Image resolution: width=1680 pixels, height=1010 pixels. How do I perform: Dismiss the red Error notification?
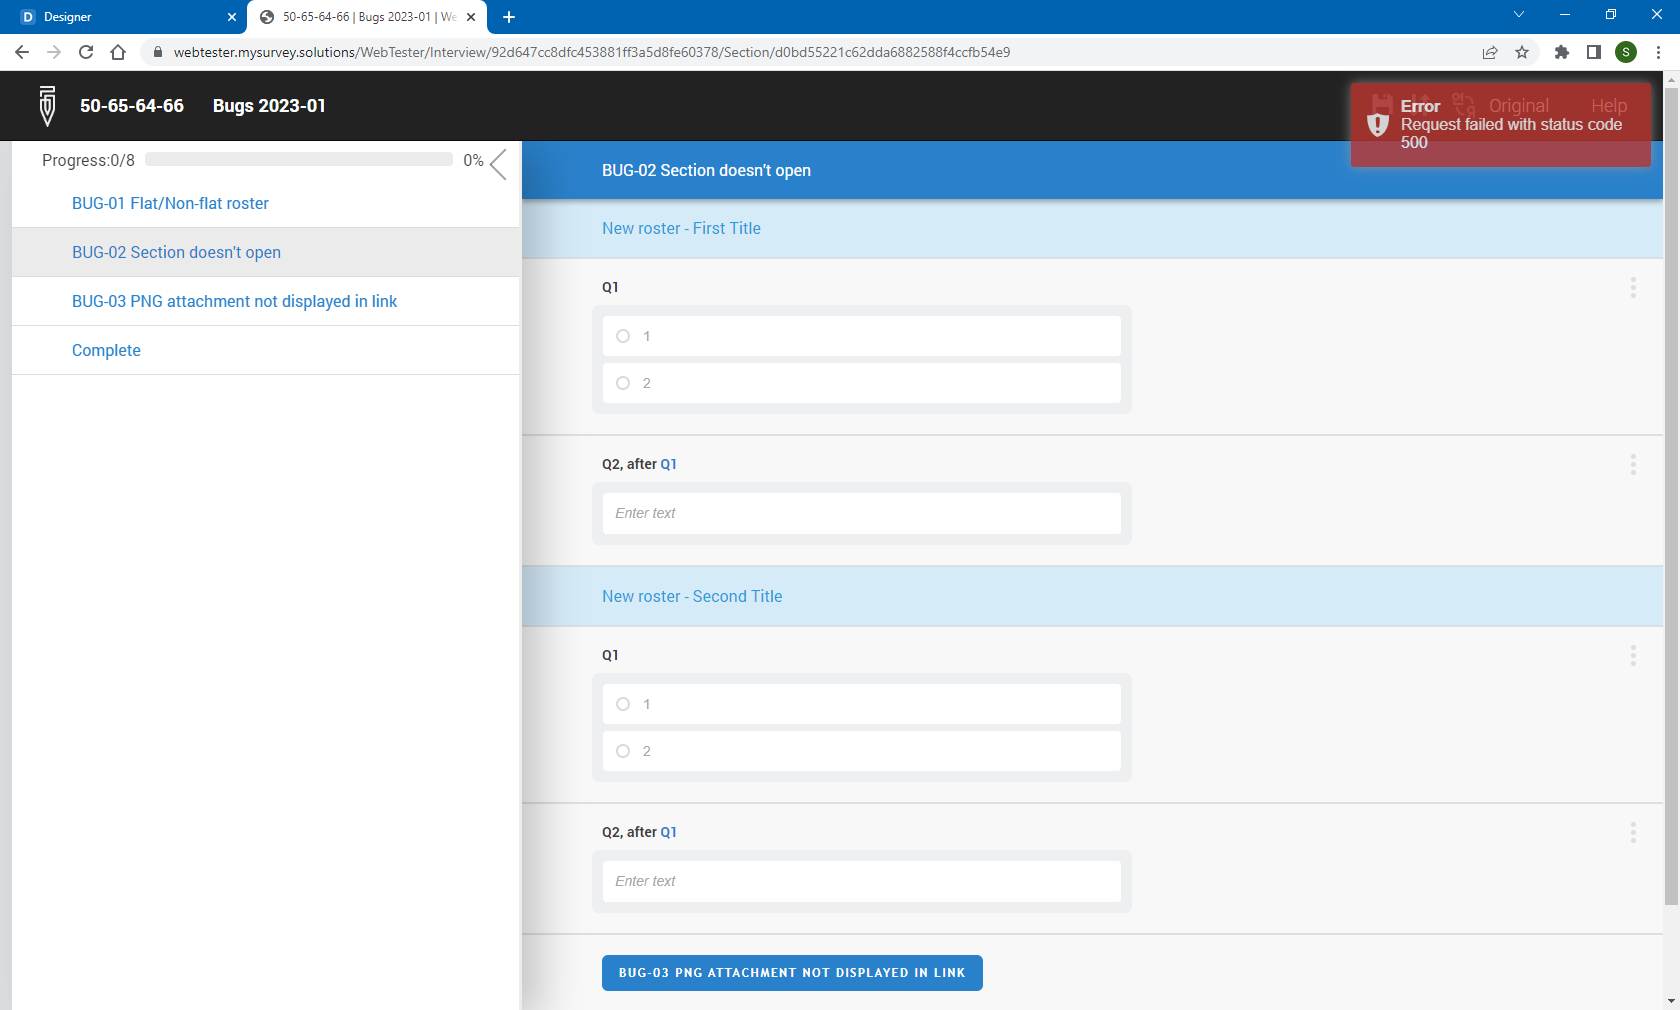pos(1501,125)
